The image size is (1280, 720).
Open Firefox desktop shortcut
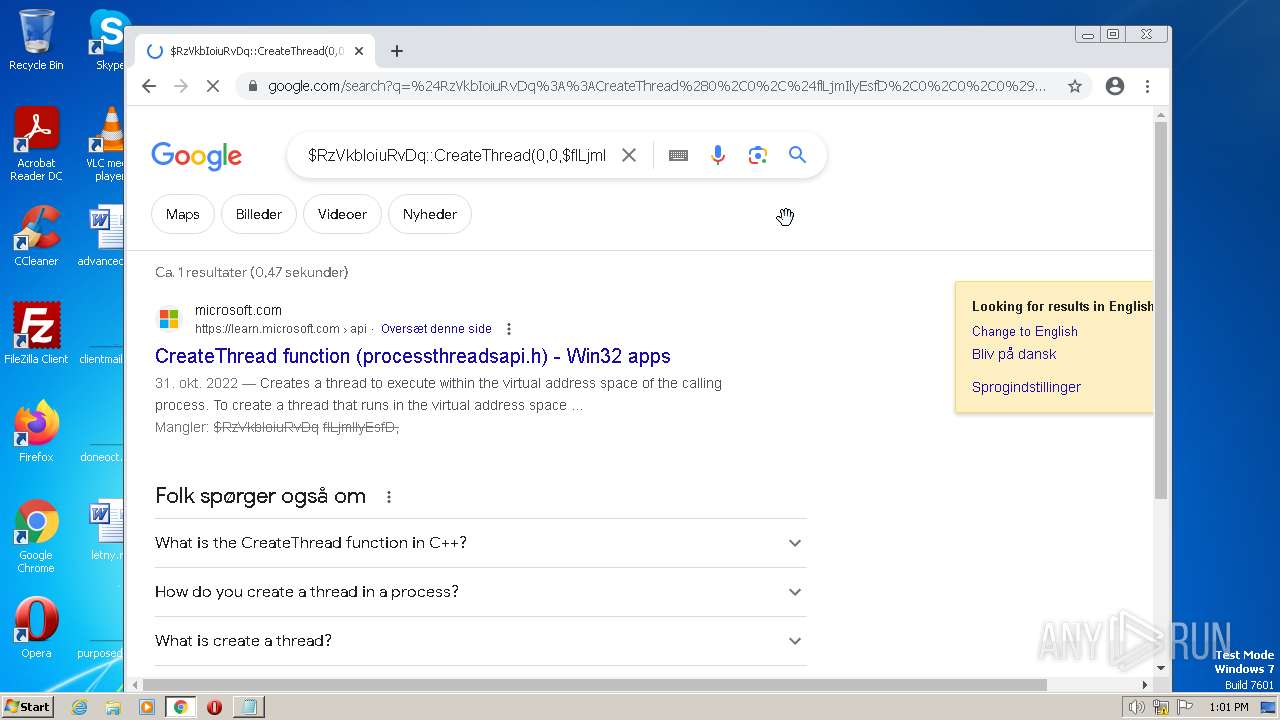pos(36,432)
